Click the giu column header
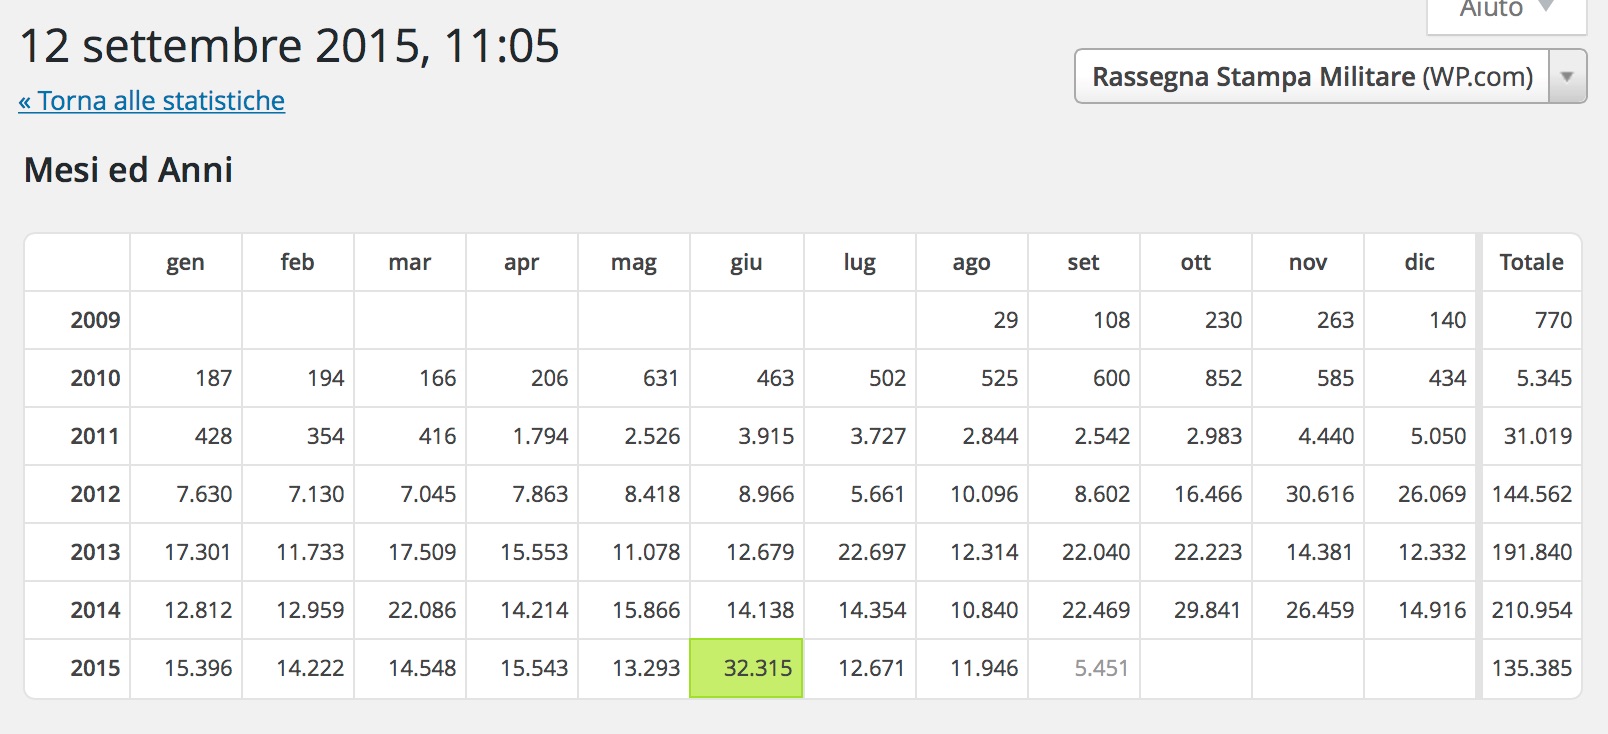1608x734 pixels. [746, 262]
